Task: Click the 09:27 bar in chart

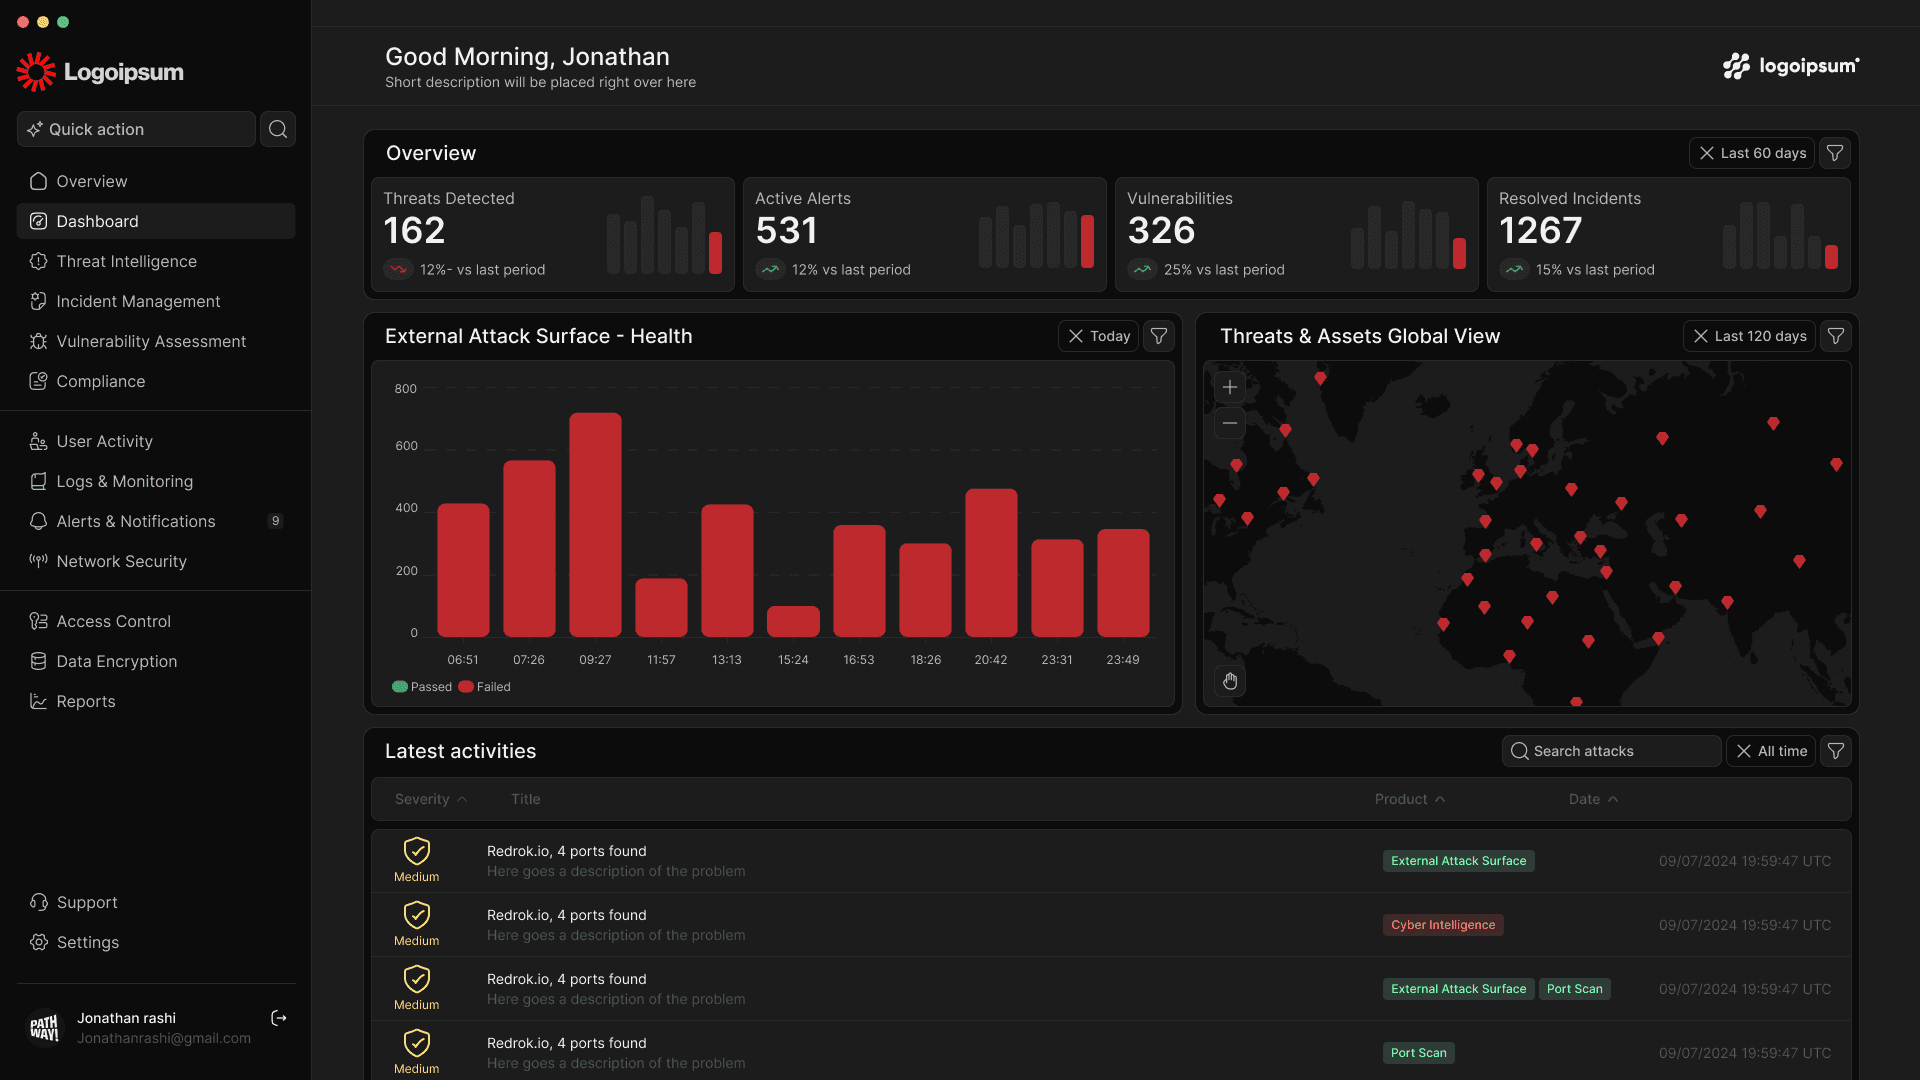Action: pyautogui.click(x=595, y=525)
